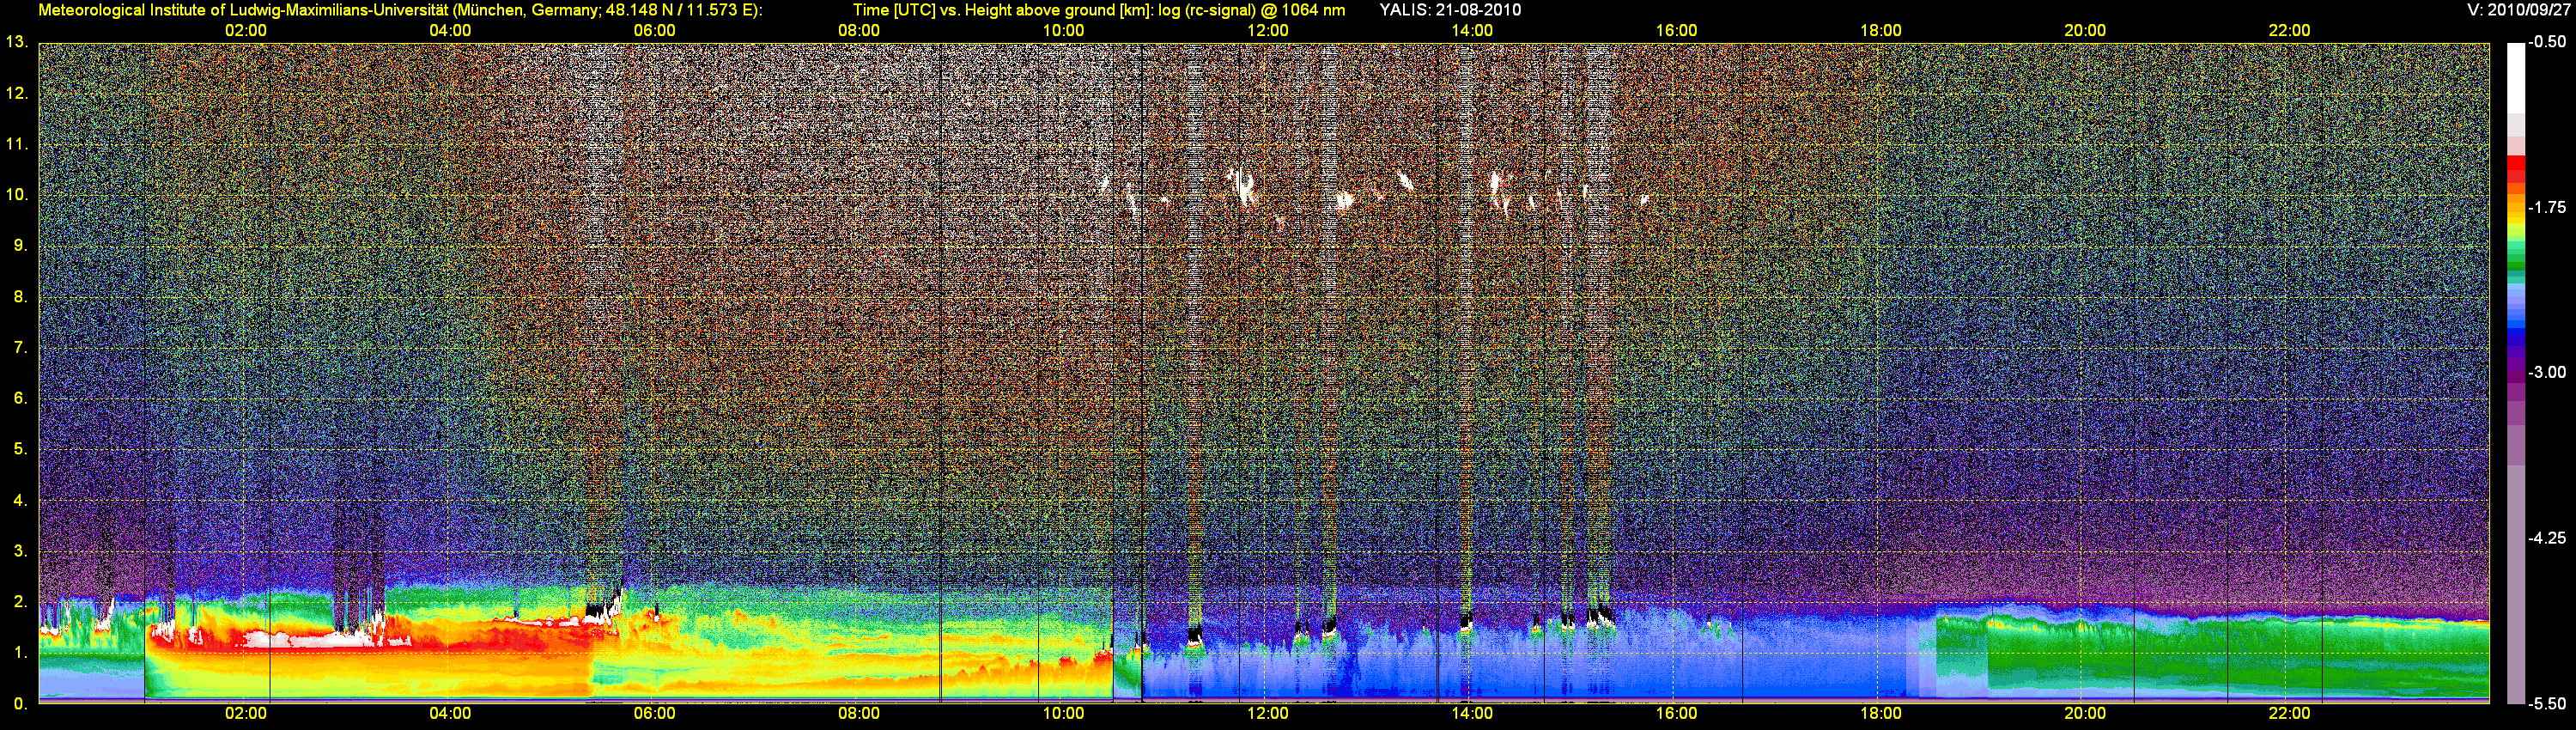The height and width of the screenshot is (730, 2576).
Task: Click the 11. km height axis label
Action: tap(17, 144)
